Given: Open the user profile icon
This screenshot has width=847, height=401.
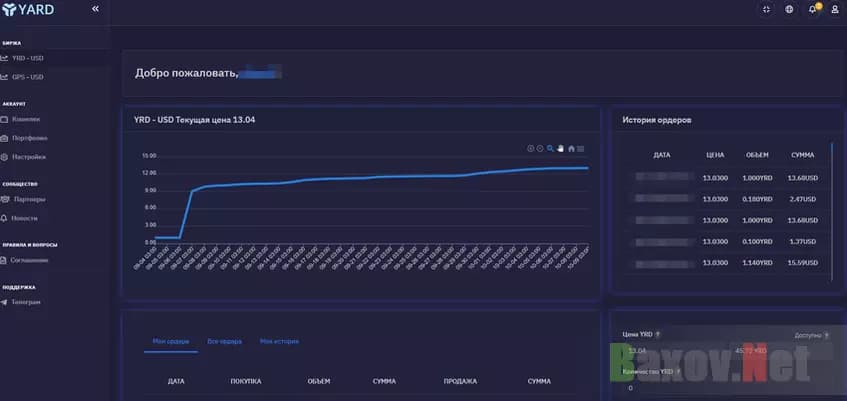Looking at the screenshot, I should click(x=835, y=9).
